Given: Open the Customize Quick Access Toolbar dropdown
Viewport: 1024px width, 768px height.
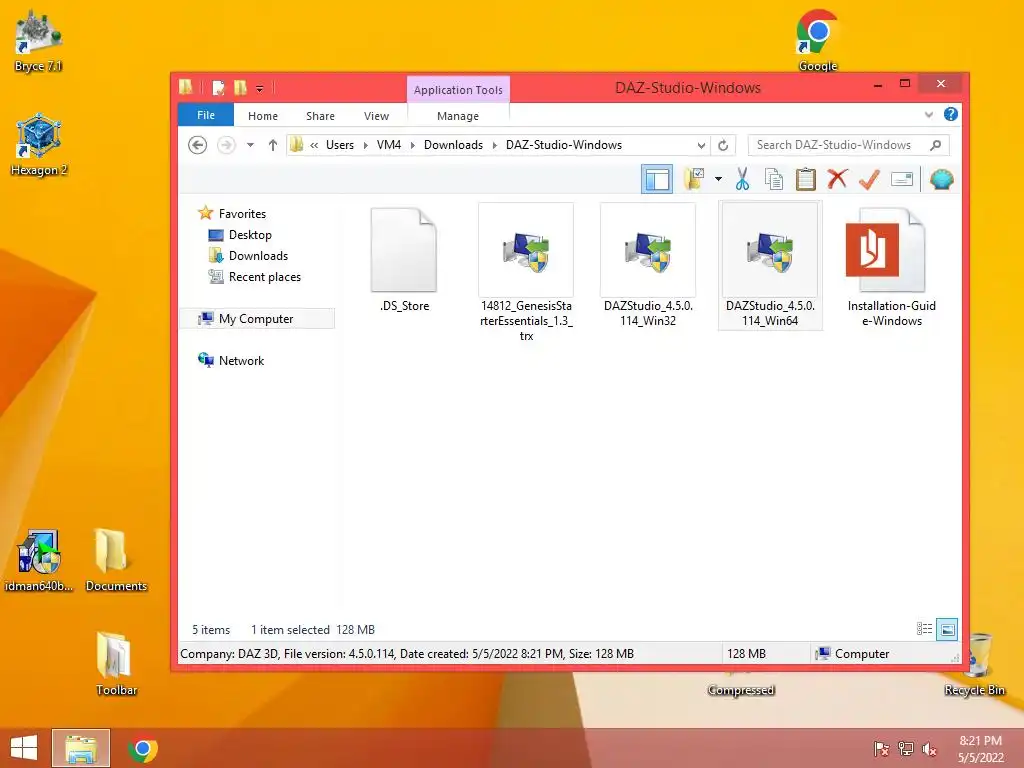Looking at the screenshot, I should [259, 88].
